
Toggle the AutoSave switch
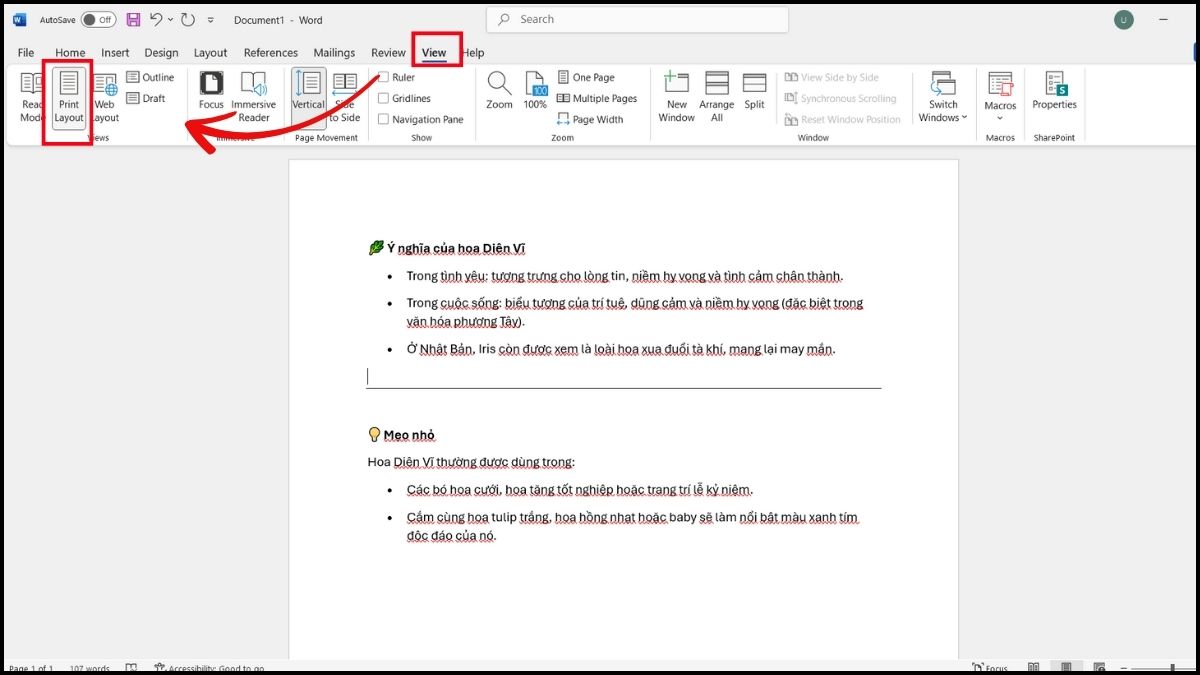click(98, 19)
